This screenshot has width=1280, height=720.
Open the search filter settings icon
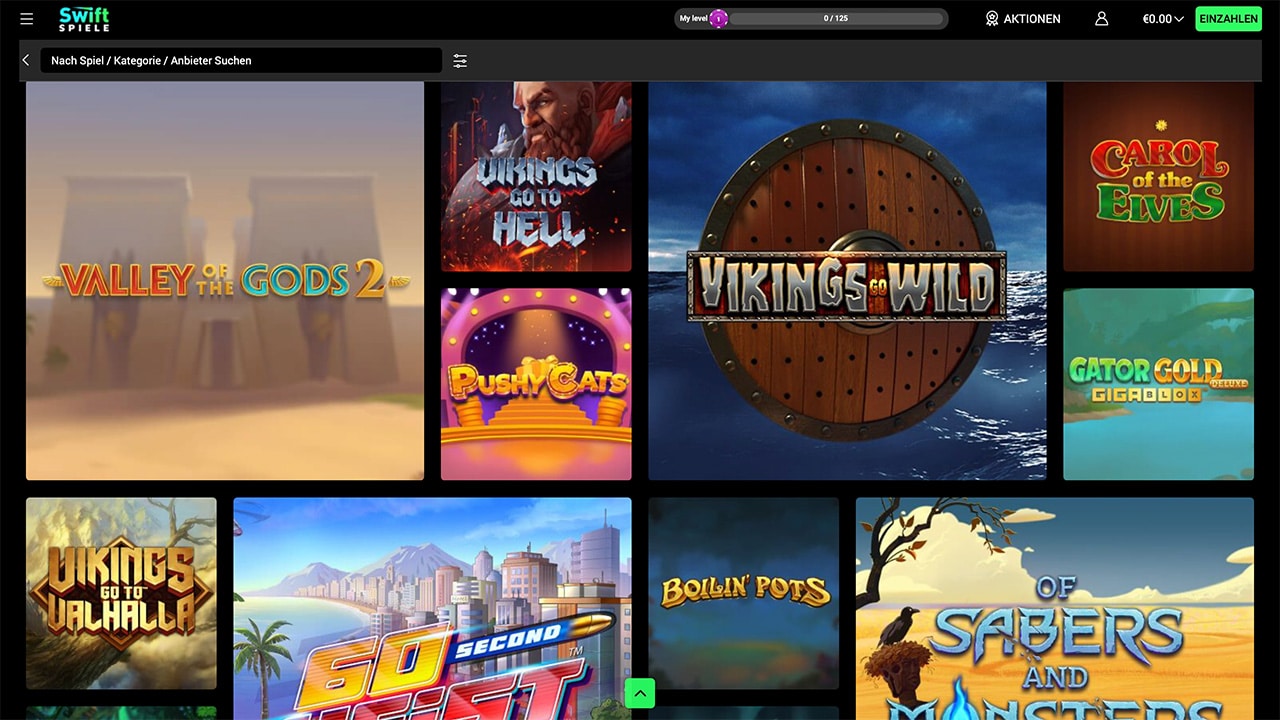(460, 61)
